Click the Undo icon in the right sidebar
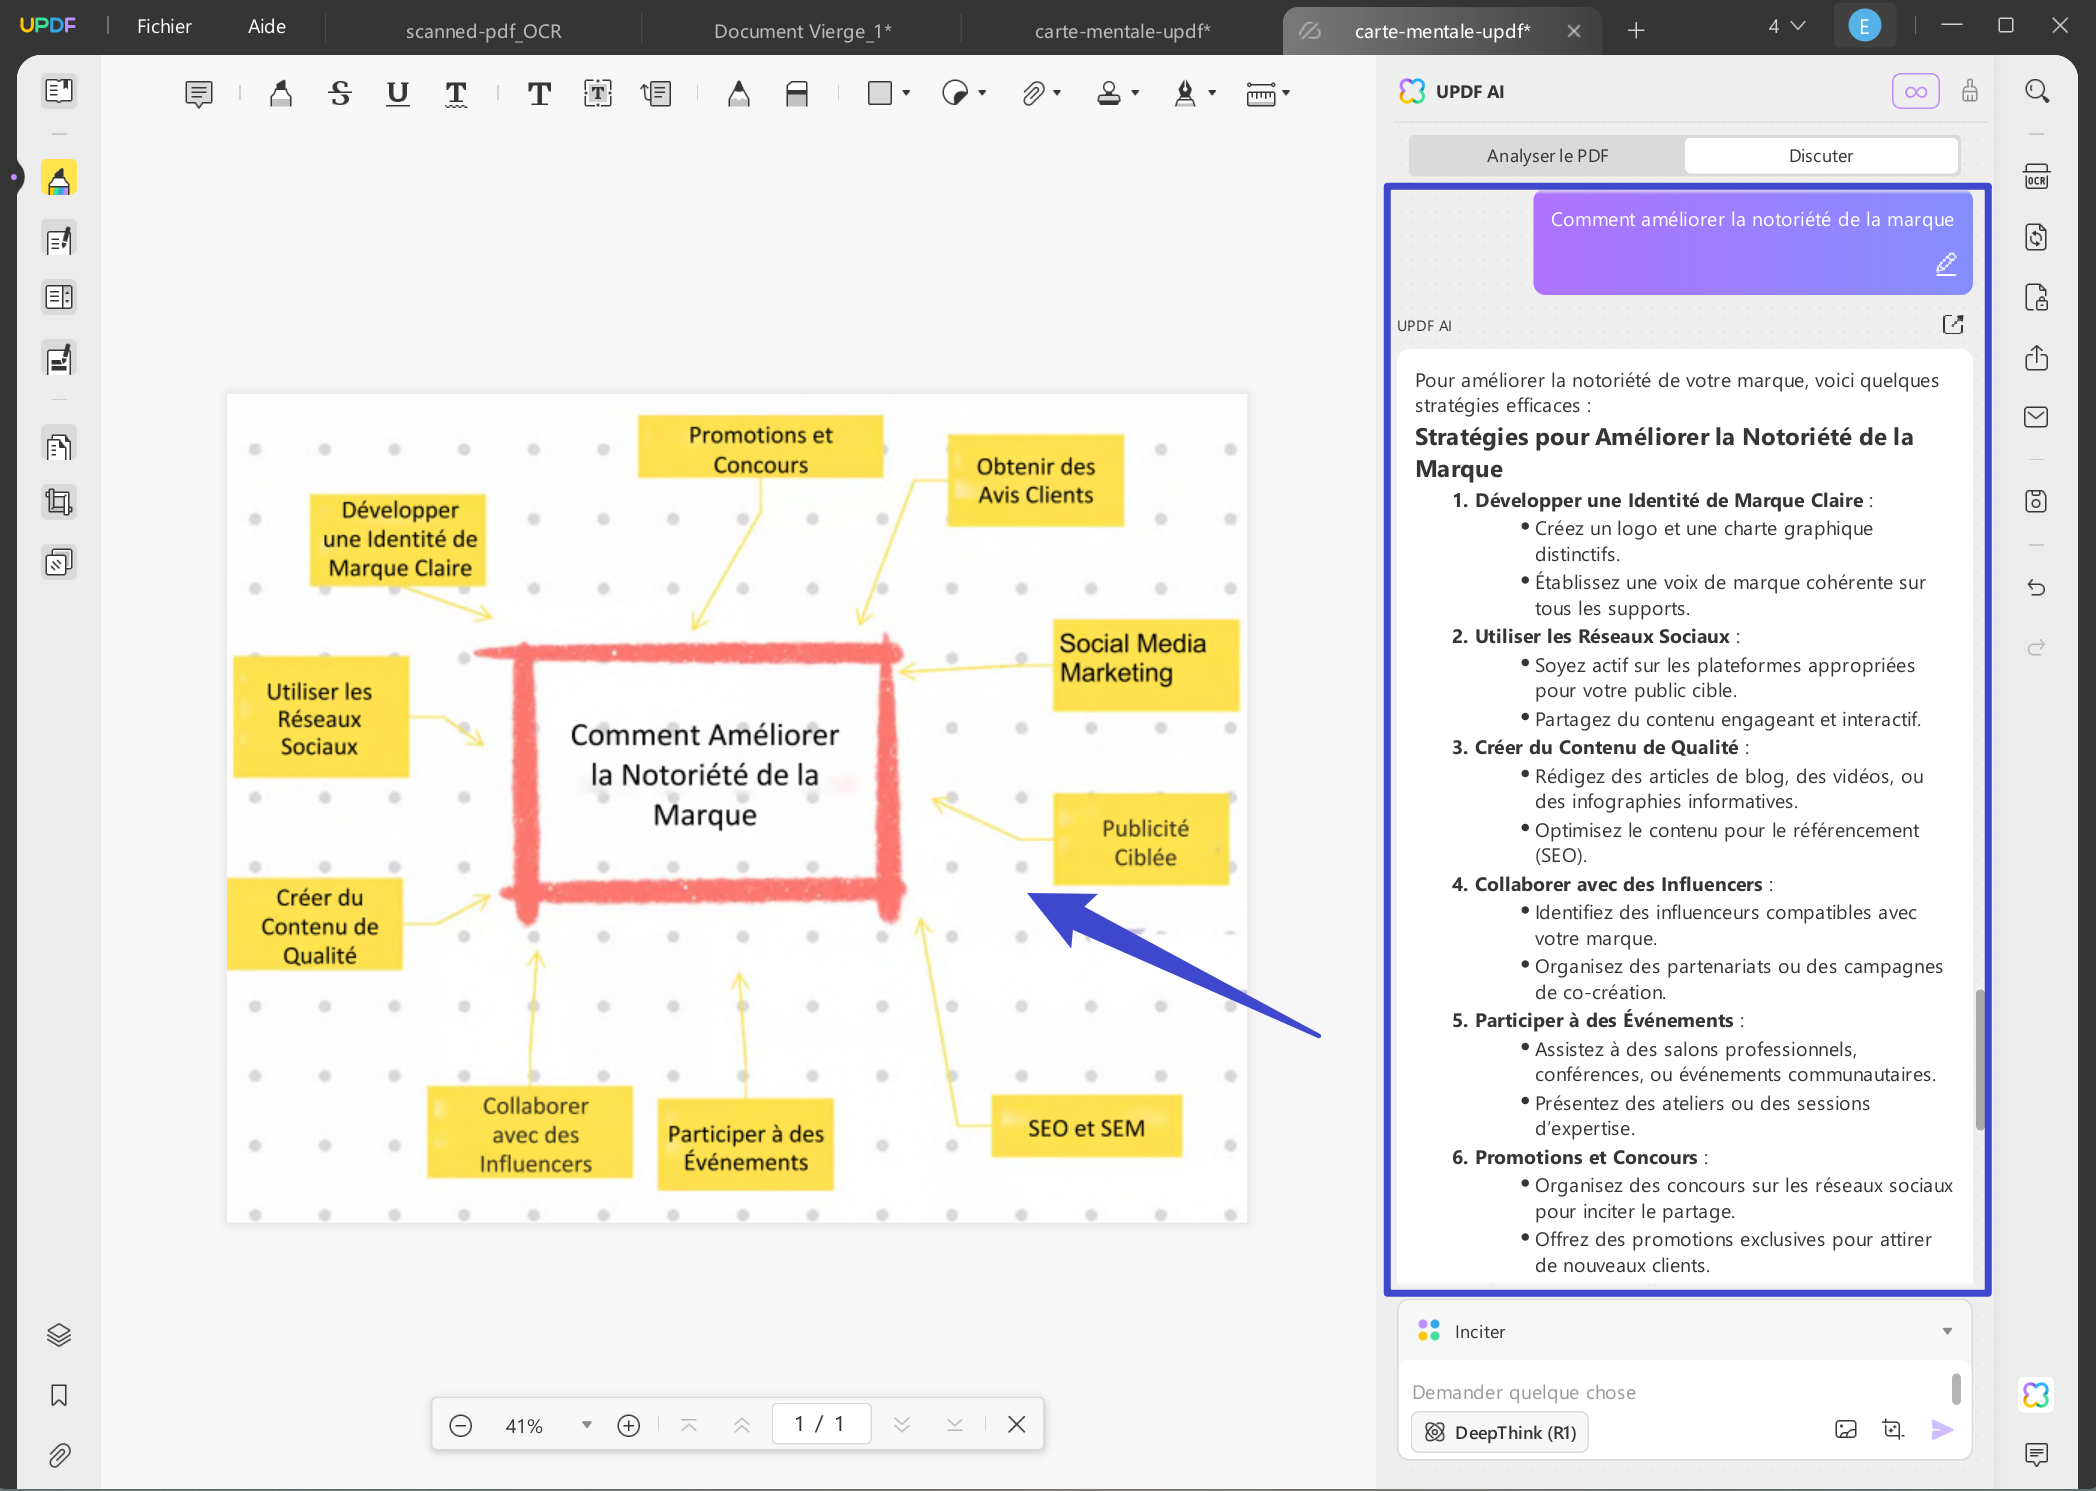 coord(2037,588)
